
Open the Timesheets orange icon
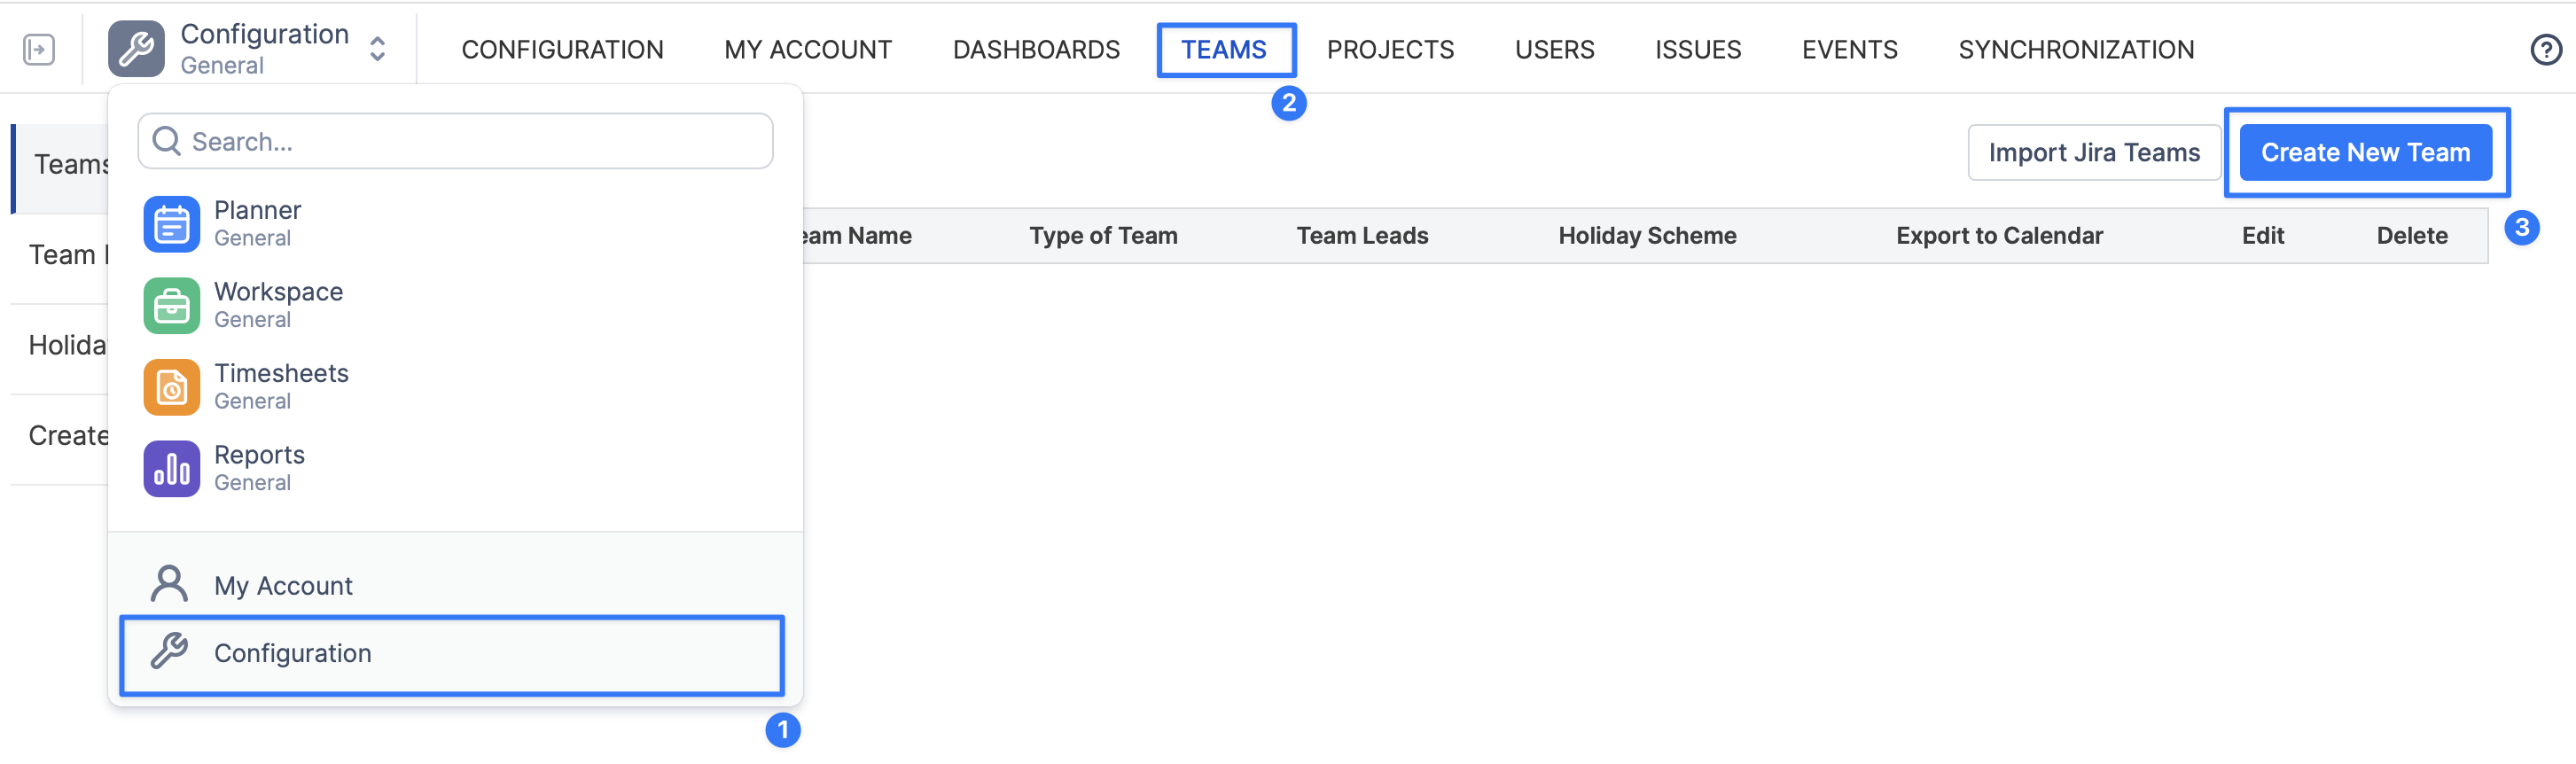pyautogui.click(x=171, y=387)
